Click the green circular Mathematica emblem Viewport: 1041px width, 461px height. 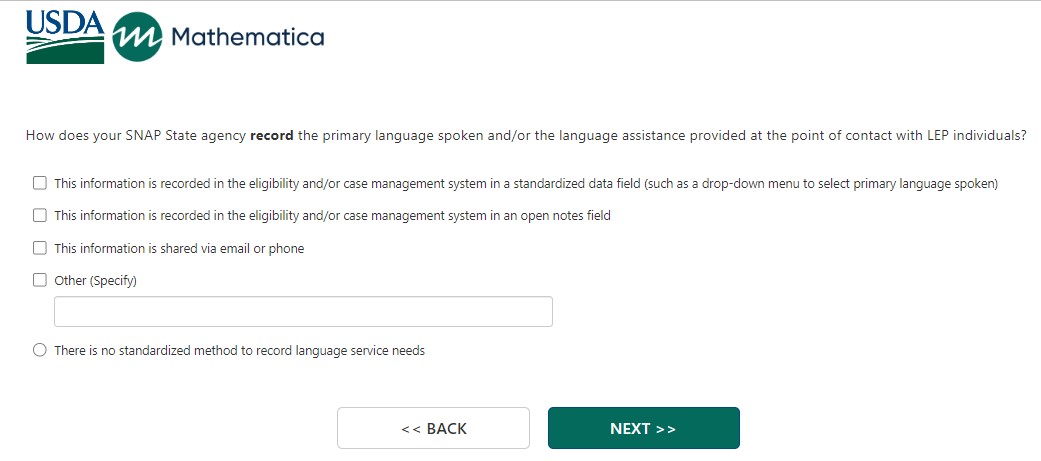[137, 38]
